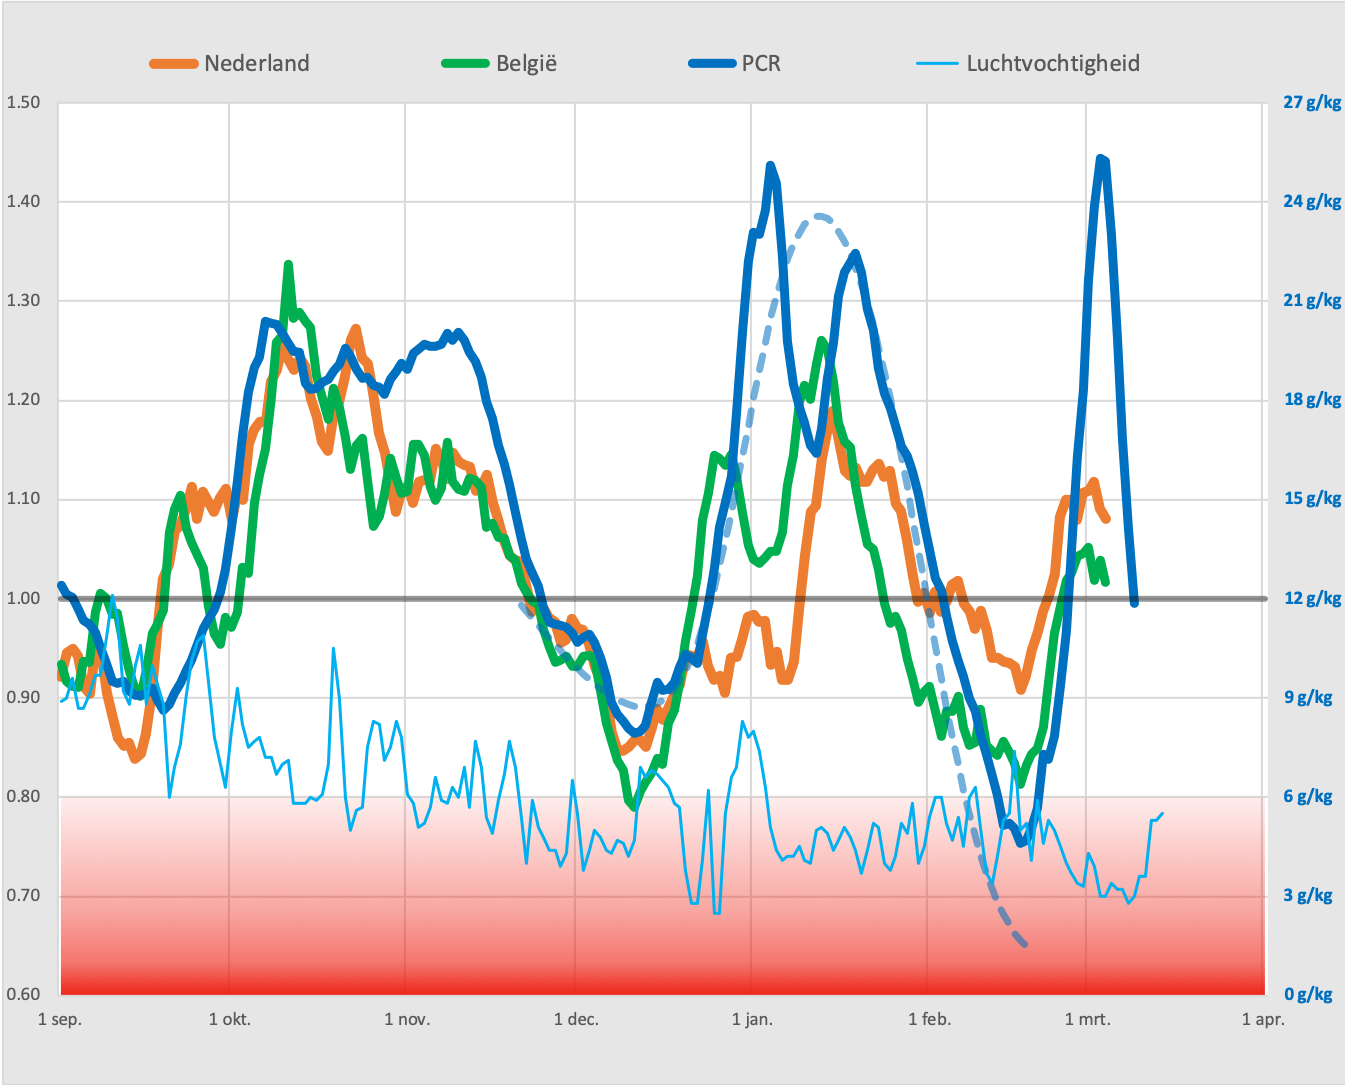Click the 24 g/kg right axis label
The image size is (1345, 1085).
tap(1312, 201)
